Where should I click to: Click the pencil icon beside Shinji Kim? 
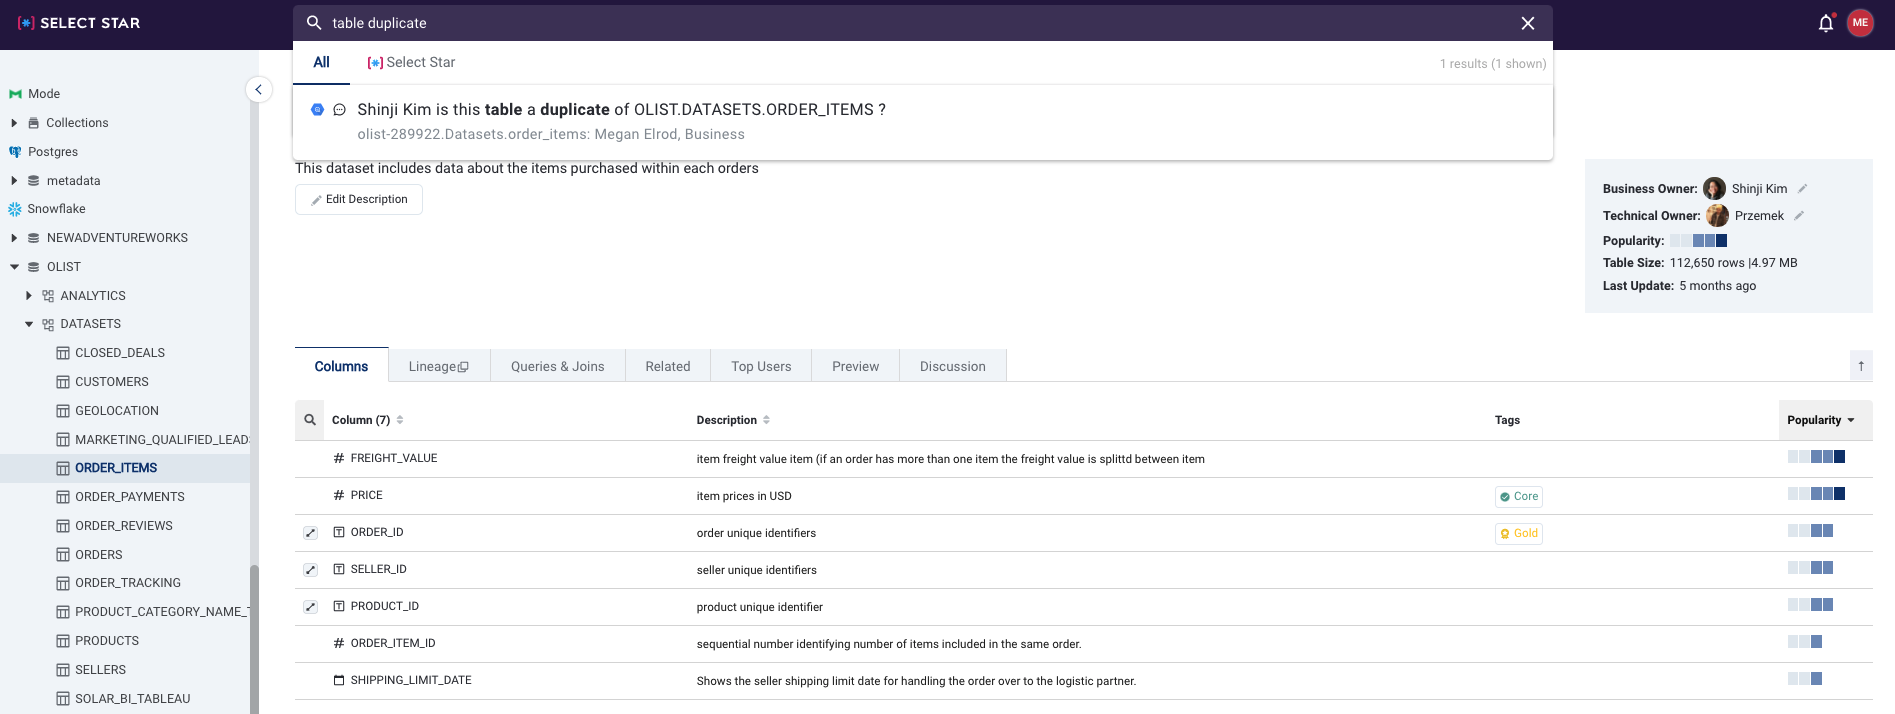1802,189
